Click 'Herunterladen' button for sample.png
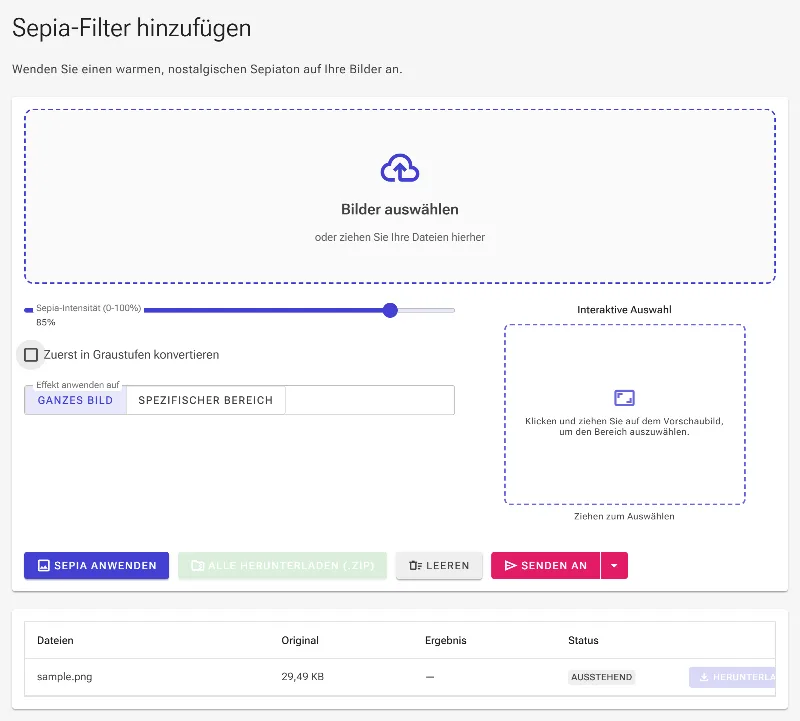Screen dimensions: 800x721 click(732, 677)
